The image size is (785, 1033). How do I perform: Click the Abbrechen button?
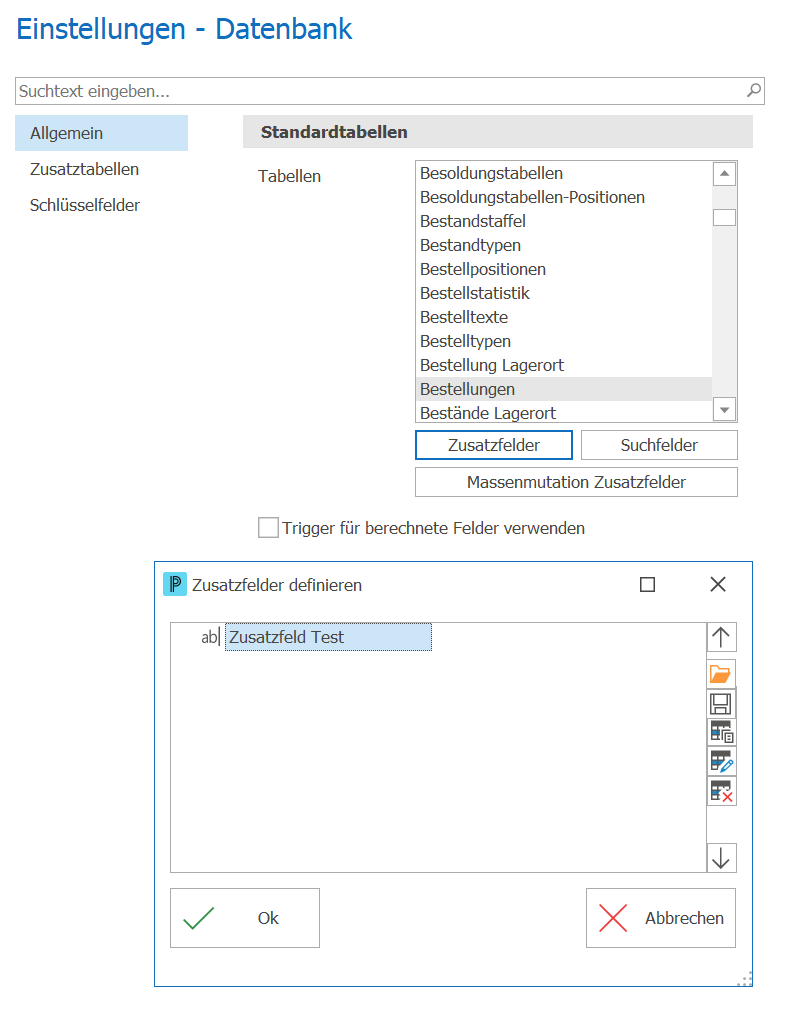pyautogui.click(x=661, y=918)
